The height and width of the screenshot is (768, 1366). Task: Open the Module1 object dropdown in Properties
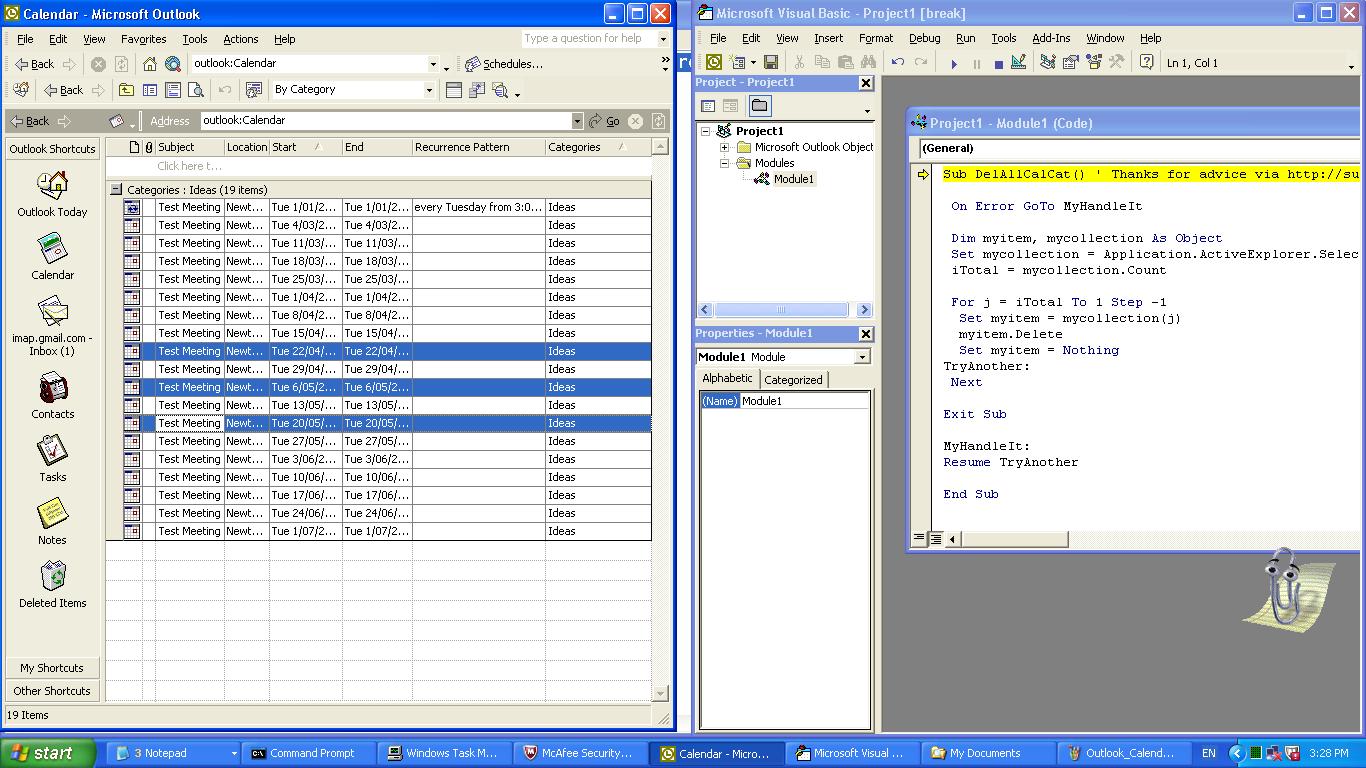tap(861, 357)
